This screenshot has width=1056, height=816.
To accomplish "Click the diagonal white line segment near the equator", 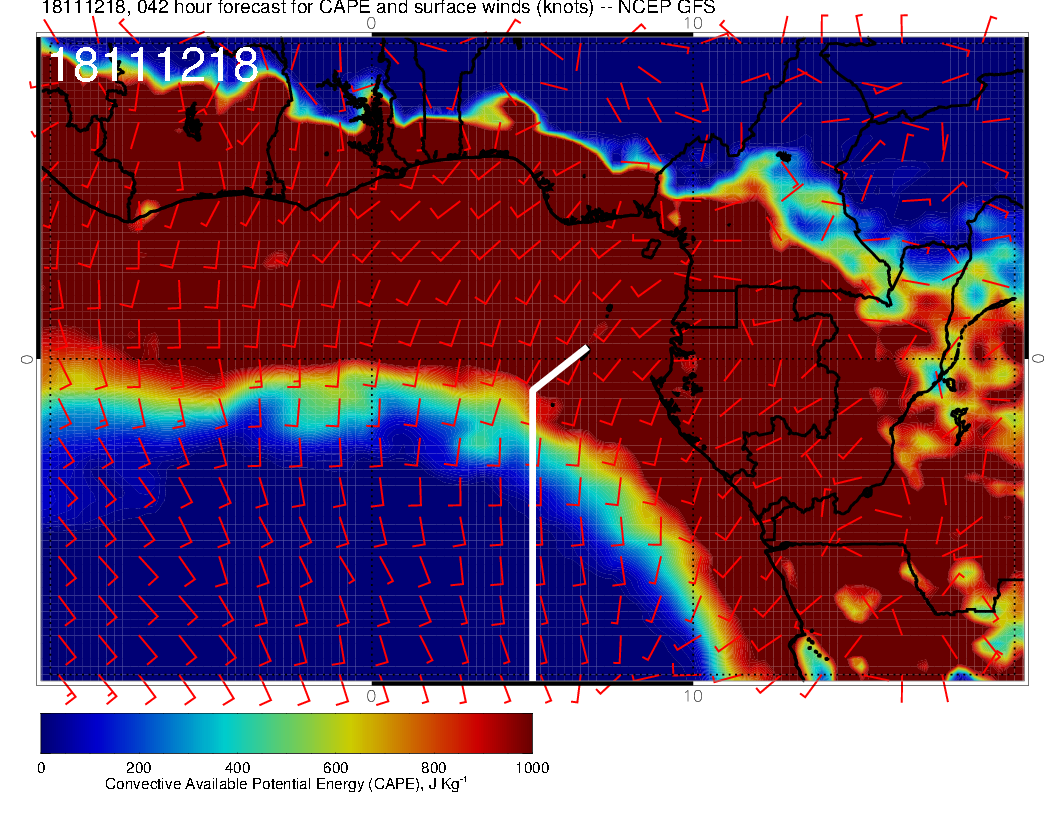I will [x=560, y=369].
